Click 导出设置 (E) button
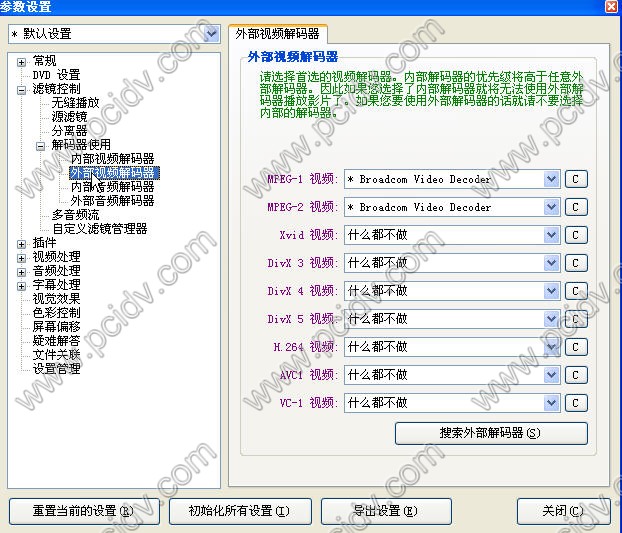Screen dimensions: 622x533 (x=386, y=511)
